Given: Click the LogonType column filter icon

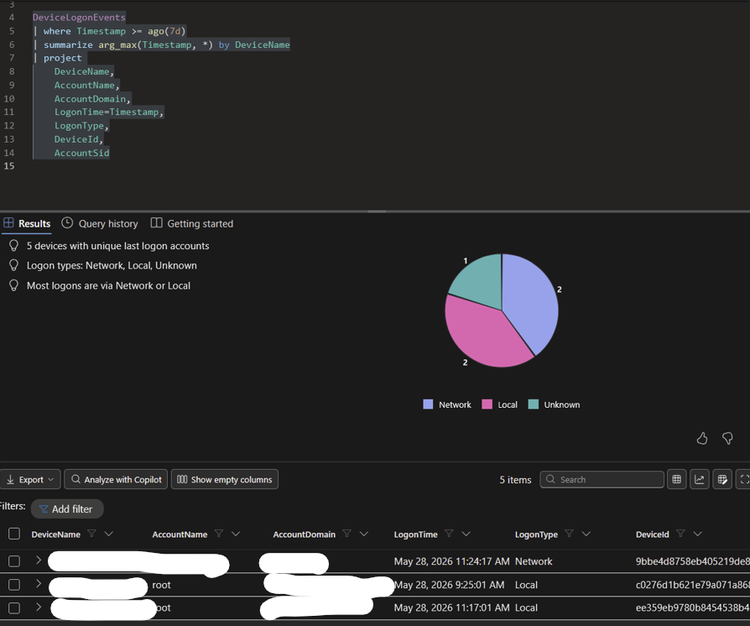Looking at the screenshot, I should (x=569, y=533).
